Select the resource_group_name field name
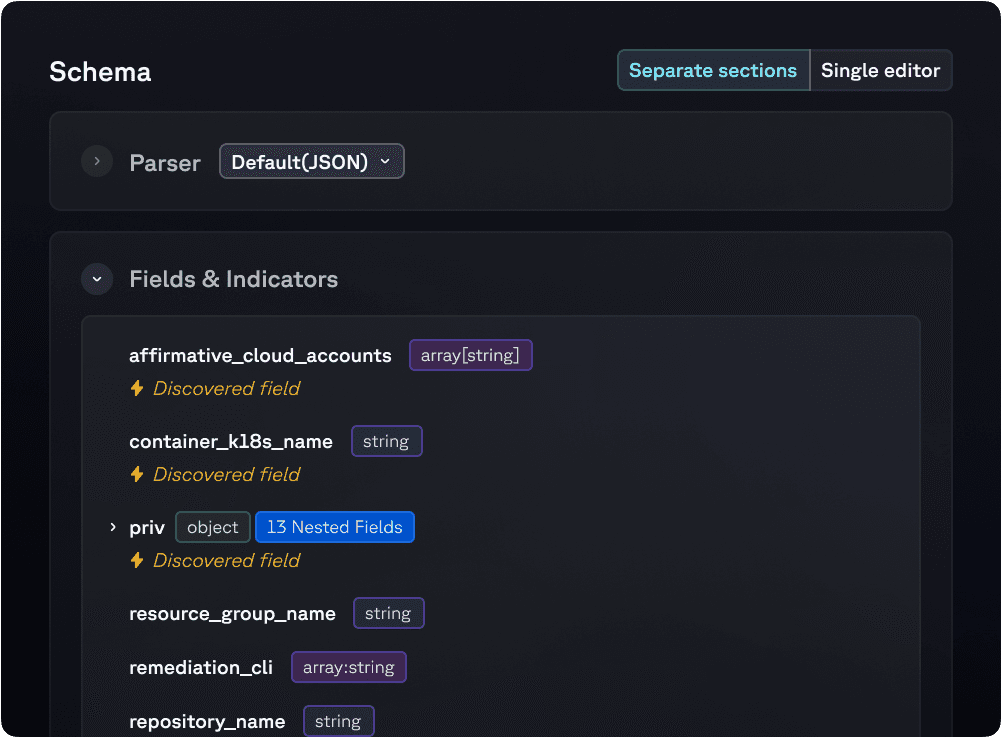 [232, 614]
